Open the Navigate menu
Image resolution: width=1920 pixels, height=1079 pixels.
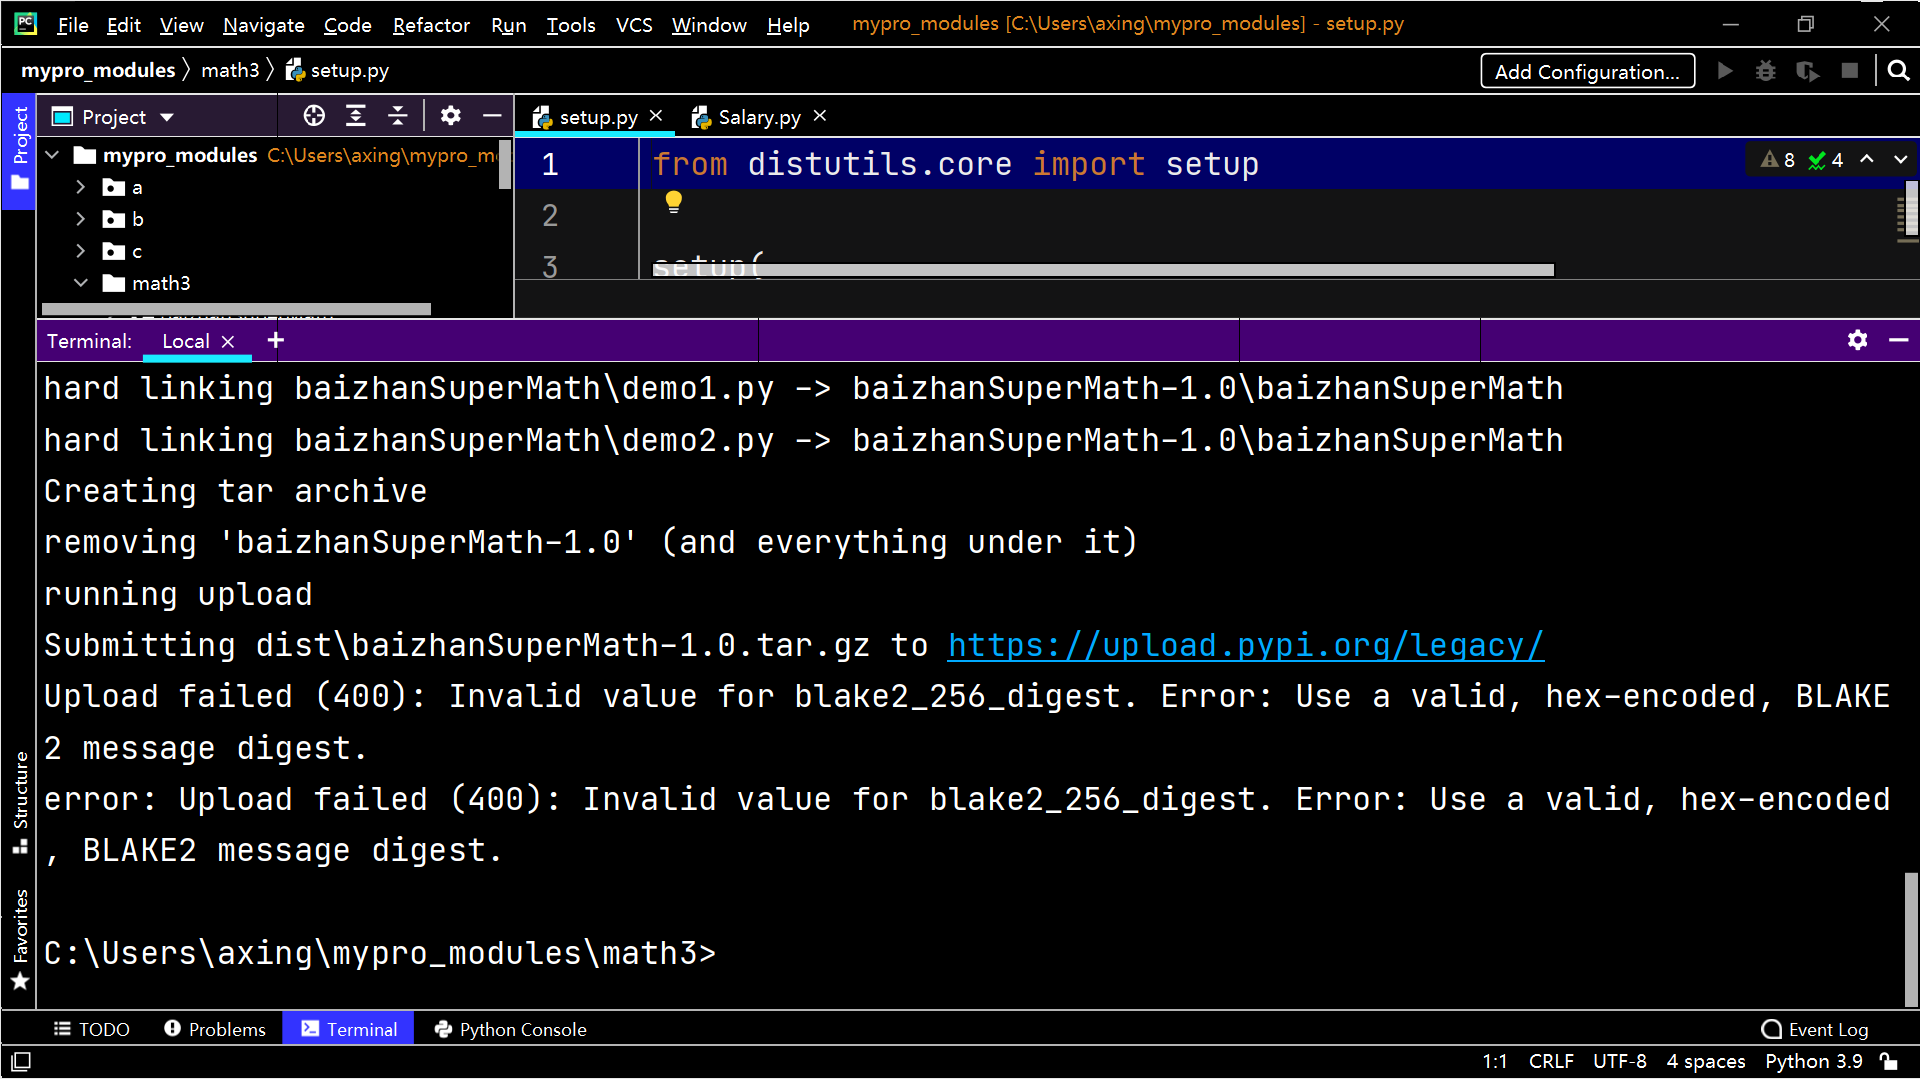pos(263,25)
